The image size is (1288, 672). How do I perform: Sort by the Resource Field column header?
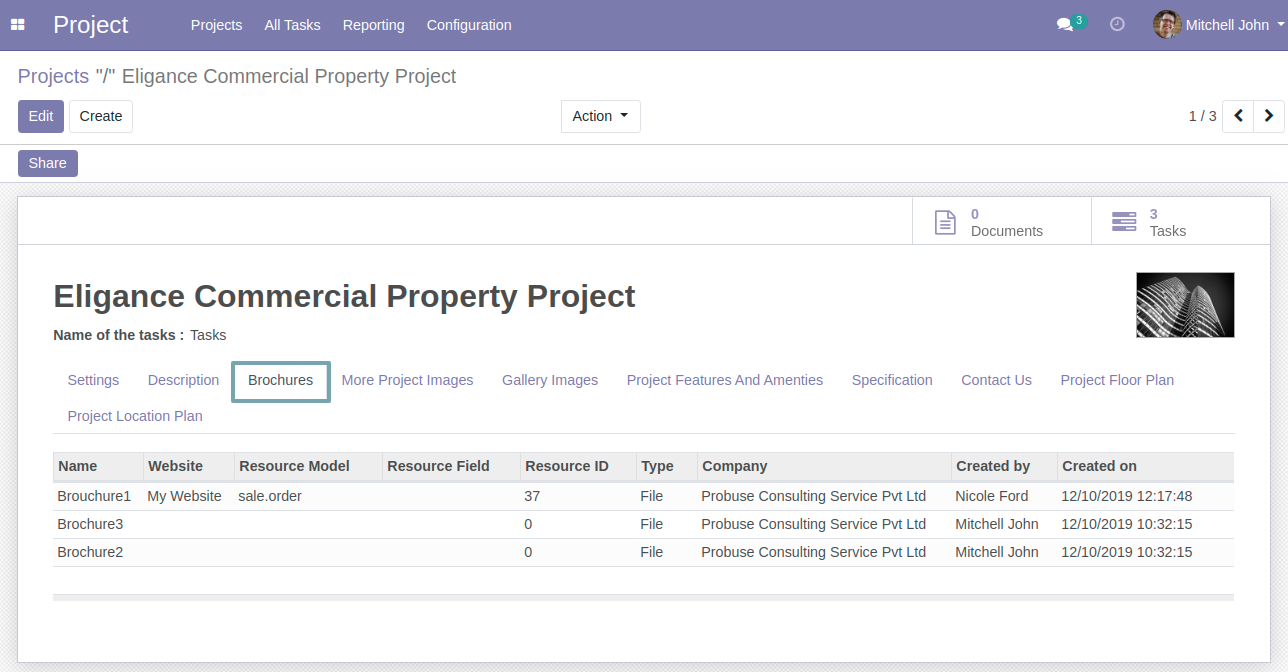tap(451, 466)
